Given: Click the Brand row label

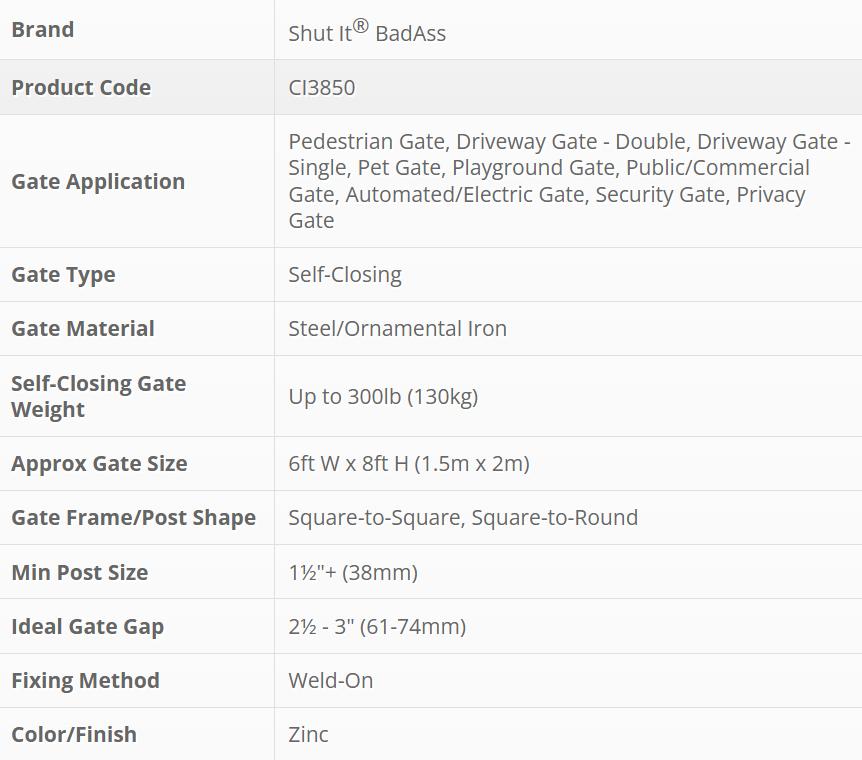Looking at the screenshot, I should (43, 30).
